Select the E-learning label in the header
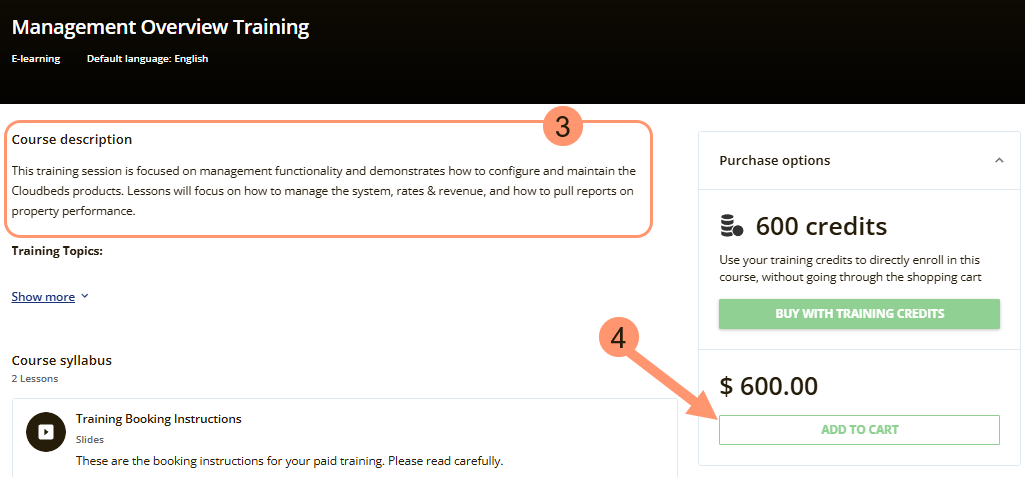Image resolution: width=1025 pixels, height=477 pixels. pos(36,59)
